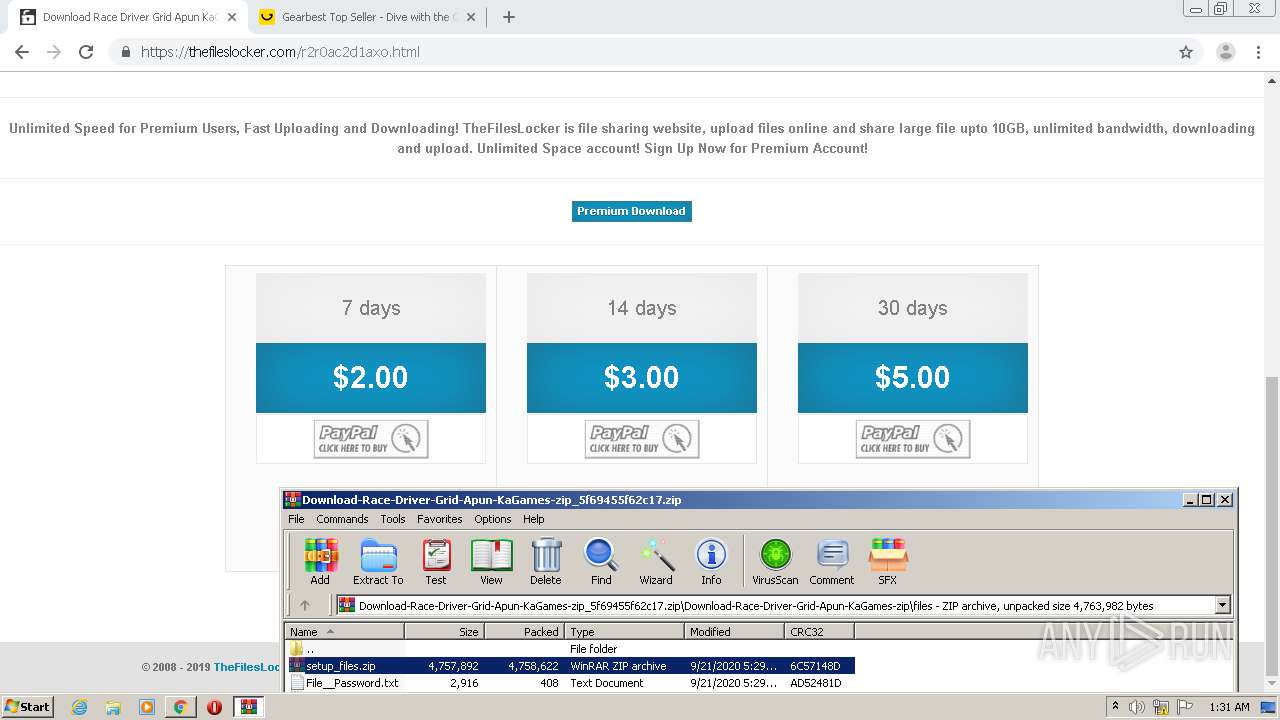This screenshot has height=720, width=1280.
Task: Open the Windows Start menu
Action: click(x=27, y=707)
